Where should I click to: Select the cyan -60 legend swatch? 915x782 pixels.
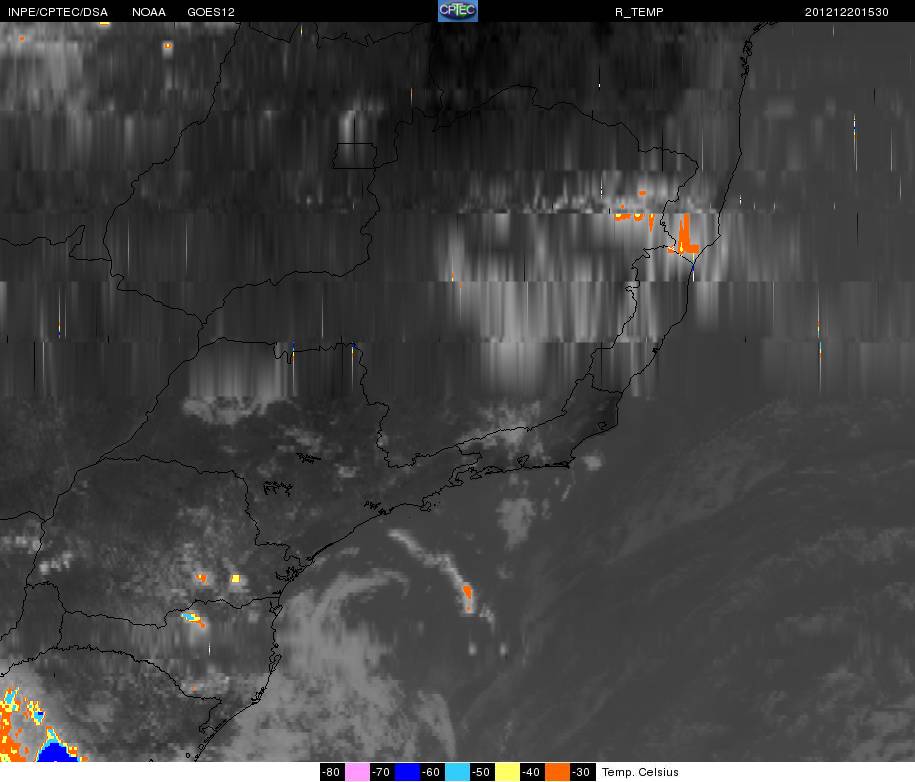[x=457, y=772]
